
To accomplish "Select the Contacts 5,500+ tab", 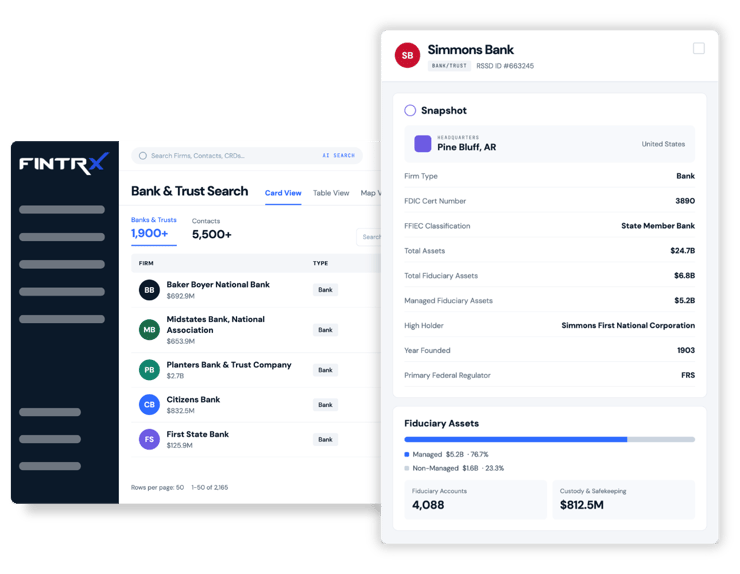I will click(211, 229).
